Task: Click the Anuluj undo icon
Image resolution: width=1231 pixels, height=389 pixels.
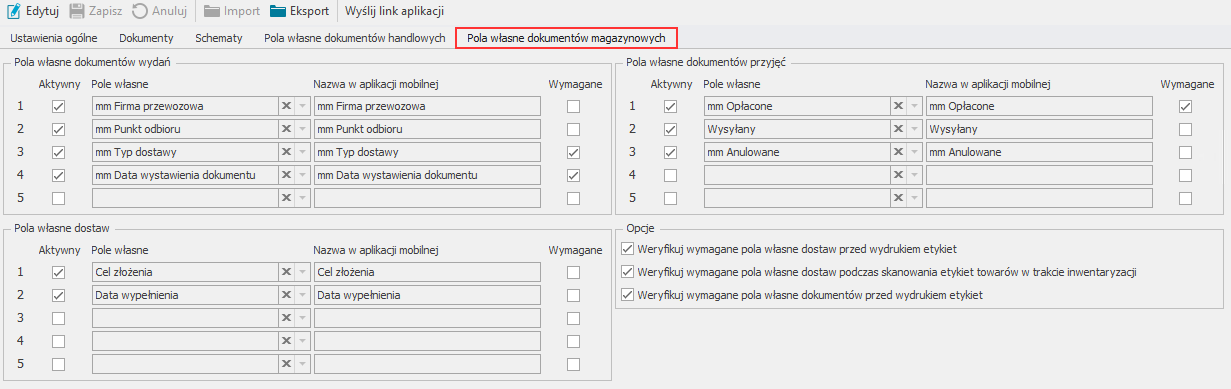Action: 140,12
